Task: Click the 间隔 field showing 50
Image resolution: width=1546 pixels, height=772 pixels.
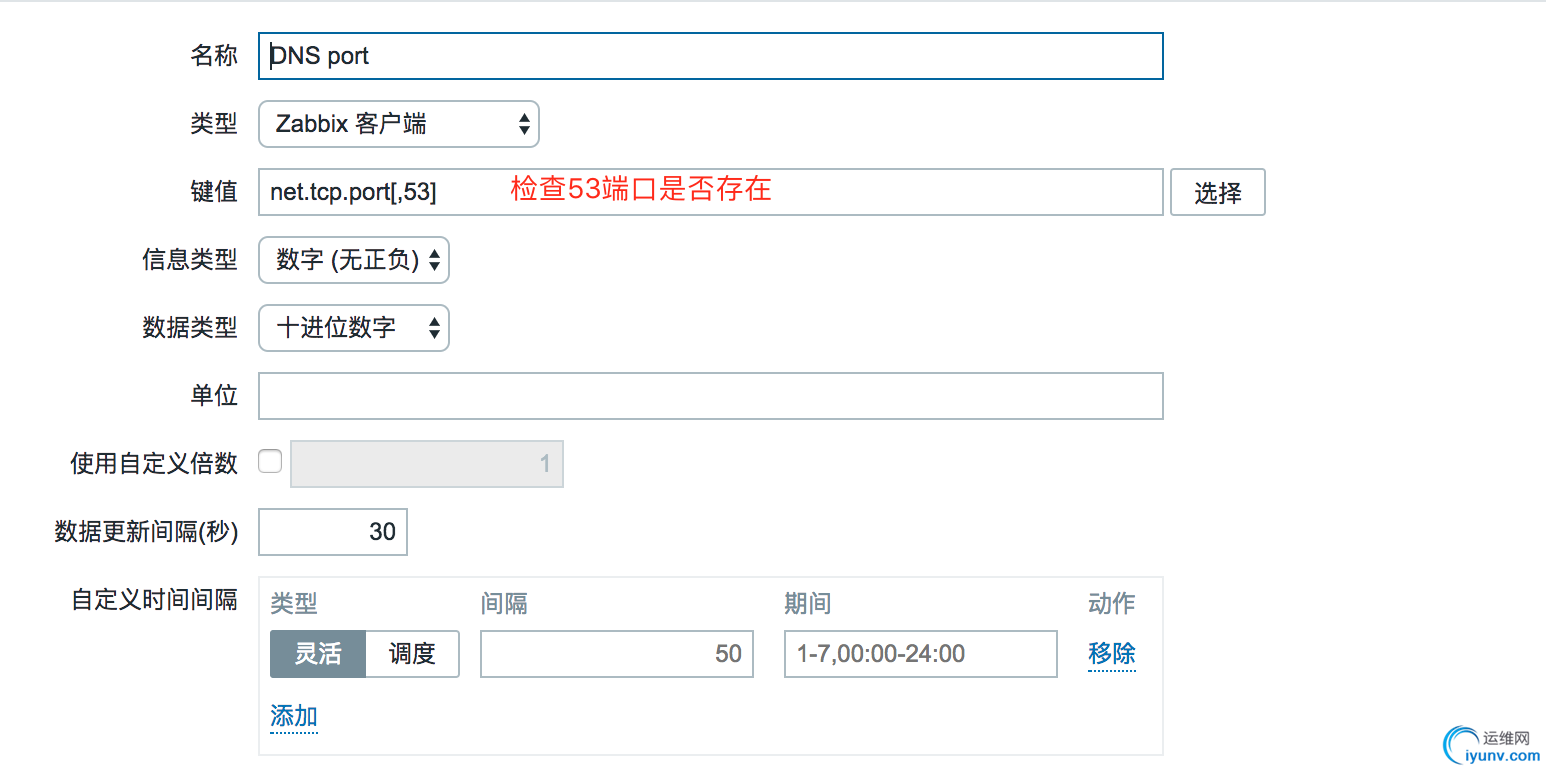Action: pyautogui.click(x=616, y=654)
